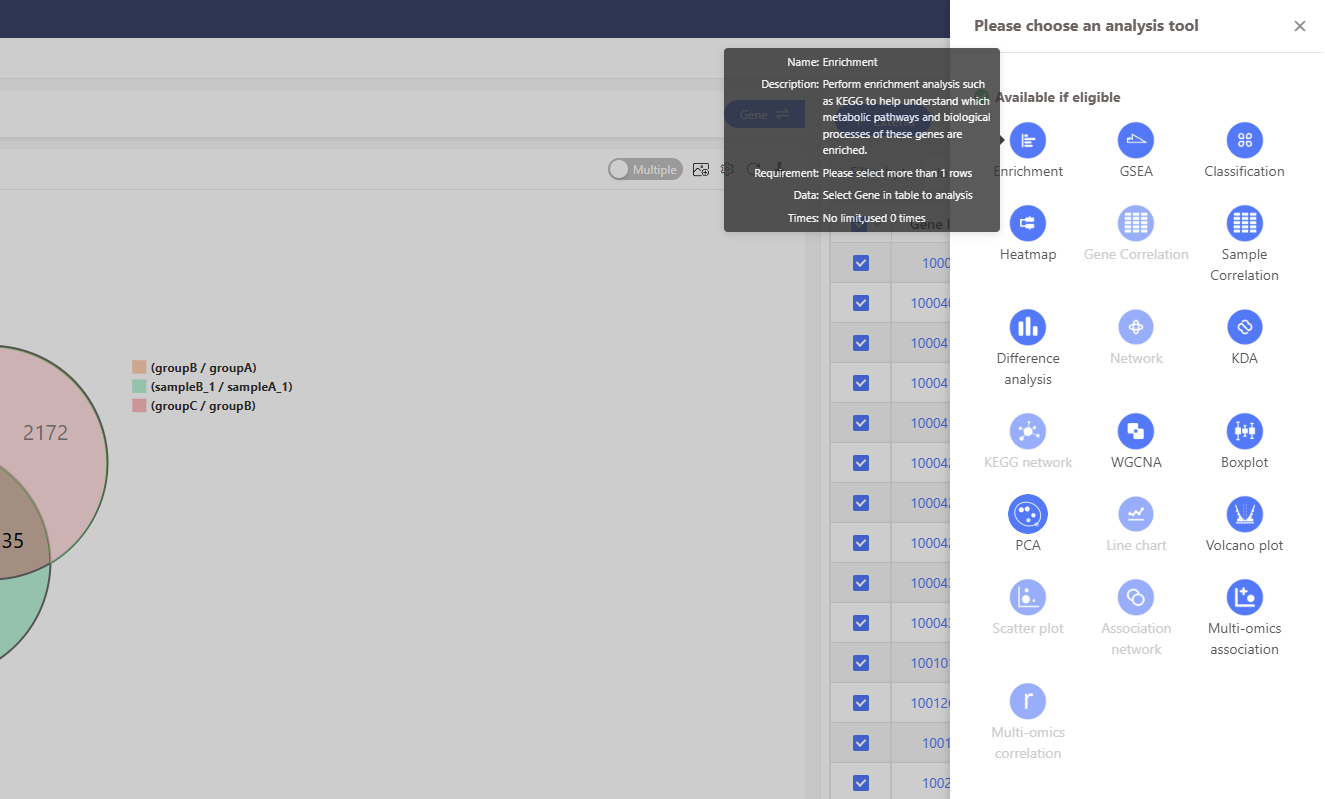The image size is (1325, 799).
Task: Open Multi-omics association tool
Action: click(x=1244, y=597)
